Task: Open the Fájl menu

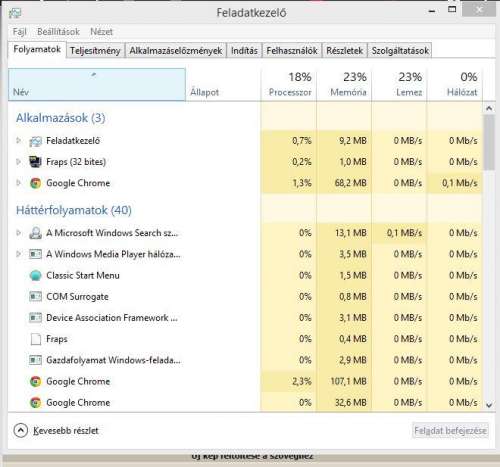Action: (19, 32)
